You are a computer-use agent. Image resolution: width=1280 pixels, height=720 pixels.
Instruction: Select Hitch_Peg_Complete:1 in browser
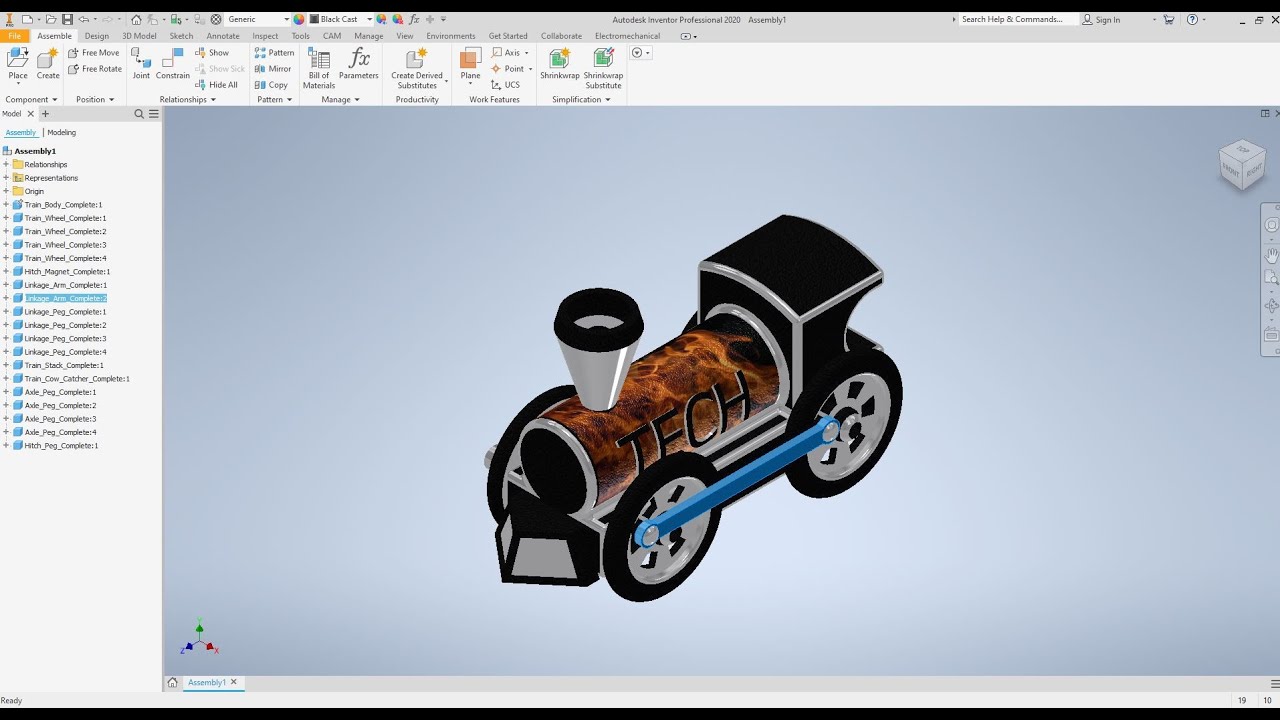click(x=61, y=445)
